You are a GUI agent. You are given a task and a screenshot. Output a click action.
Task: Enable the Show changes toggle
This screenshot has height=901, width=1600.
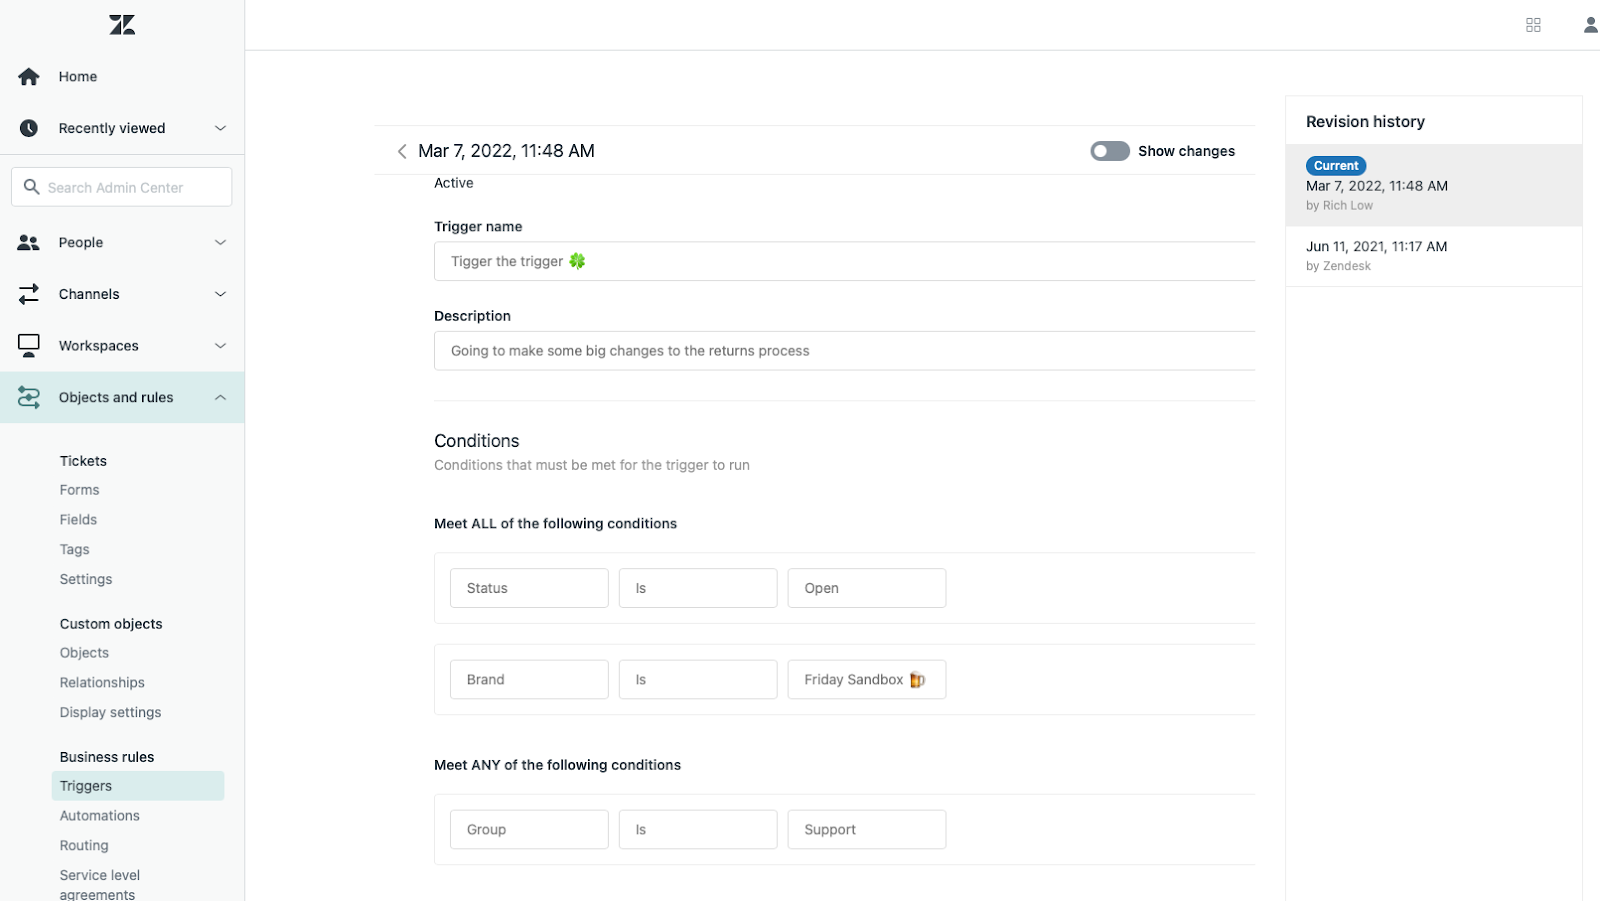(x=1110, y=151)
